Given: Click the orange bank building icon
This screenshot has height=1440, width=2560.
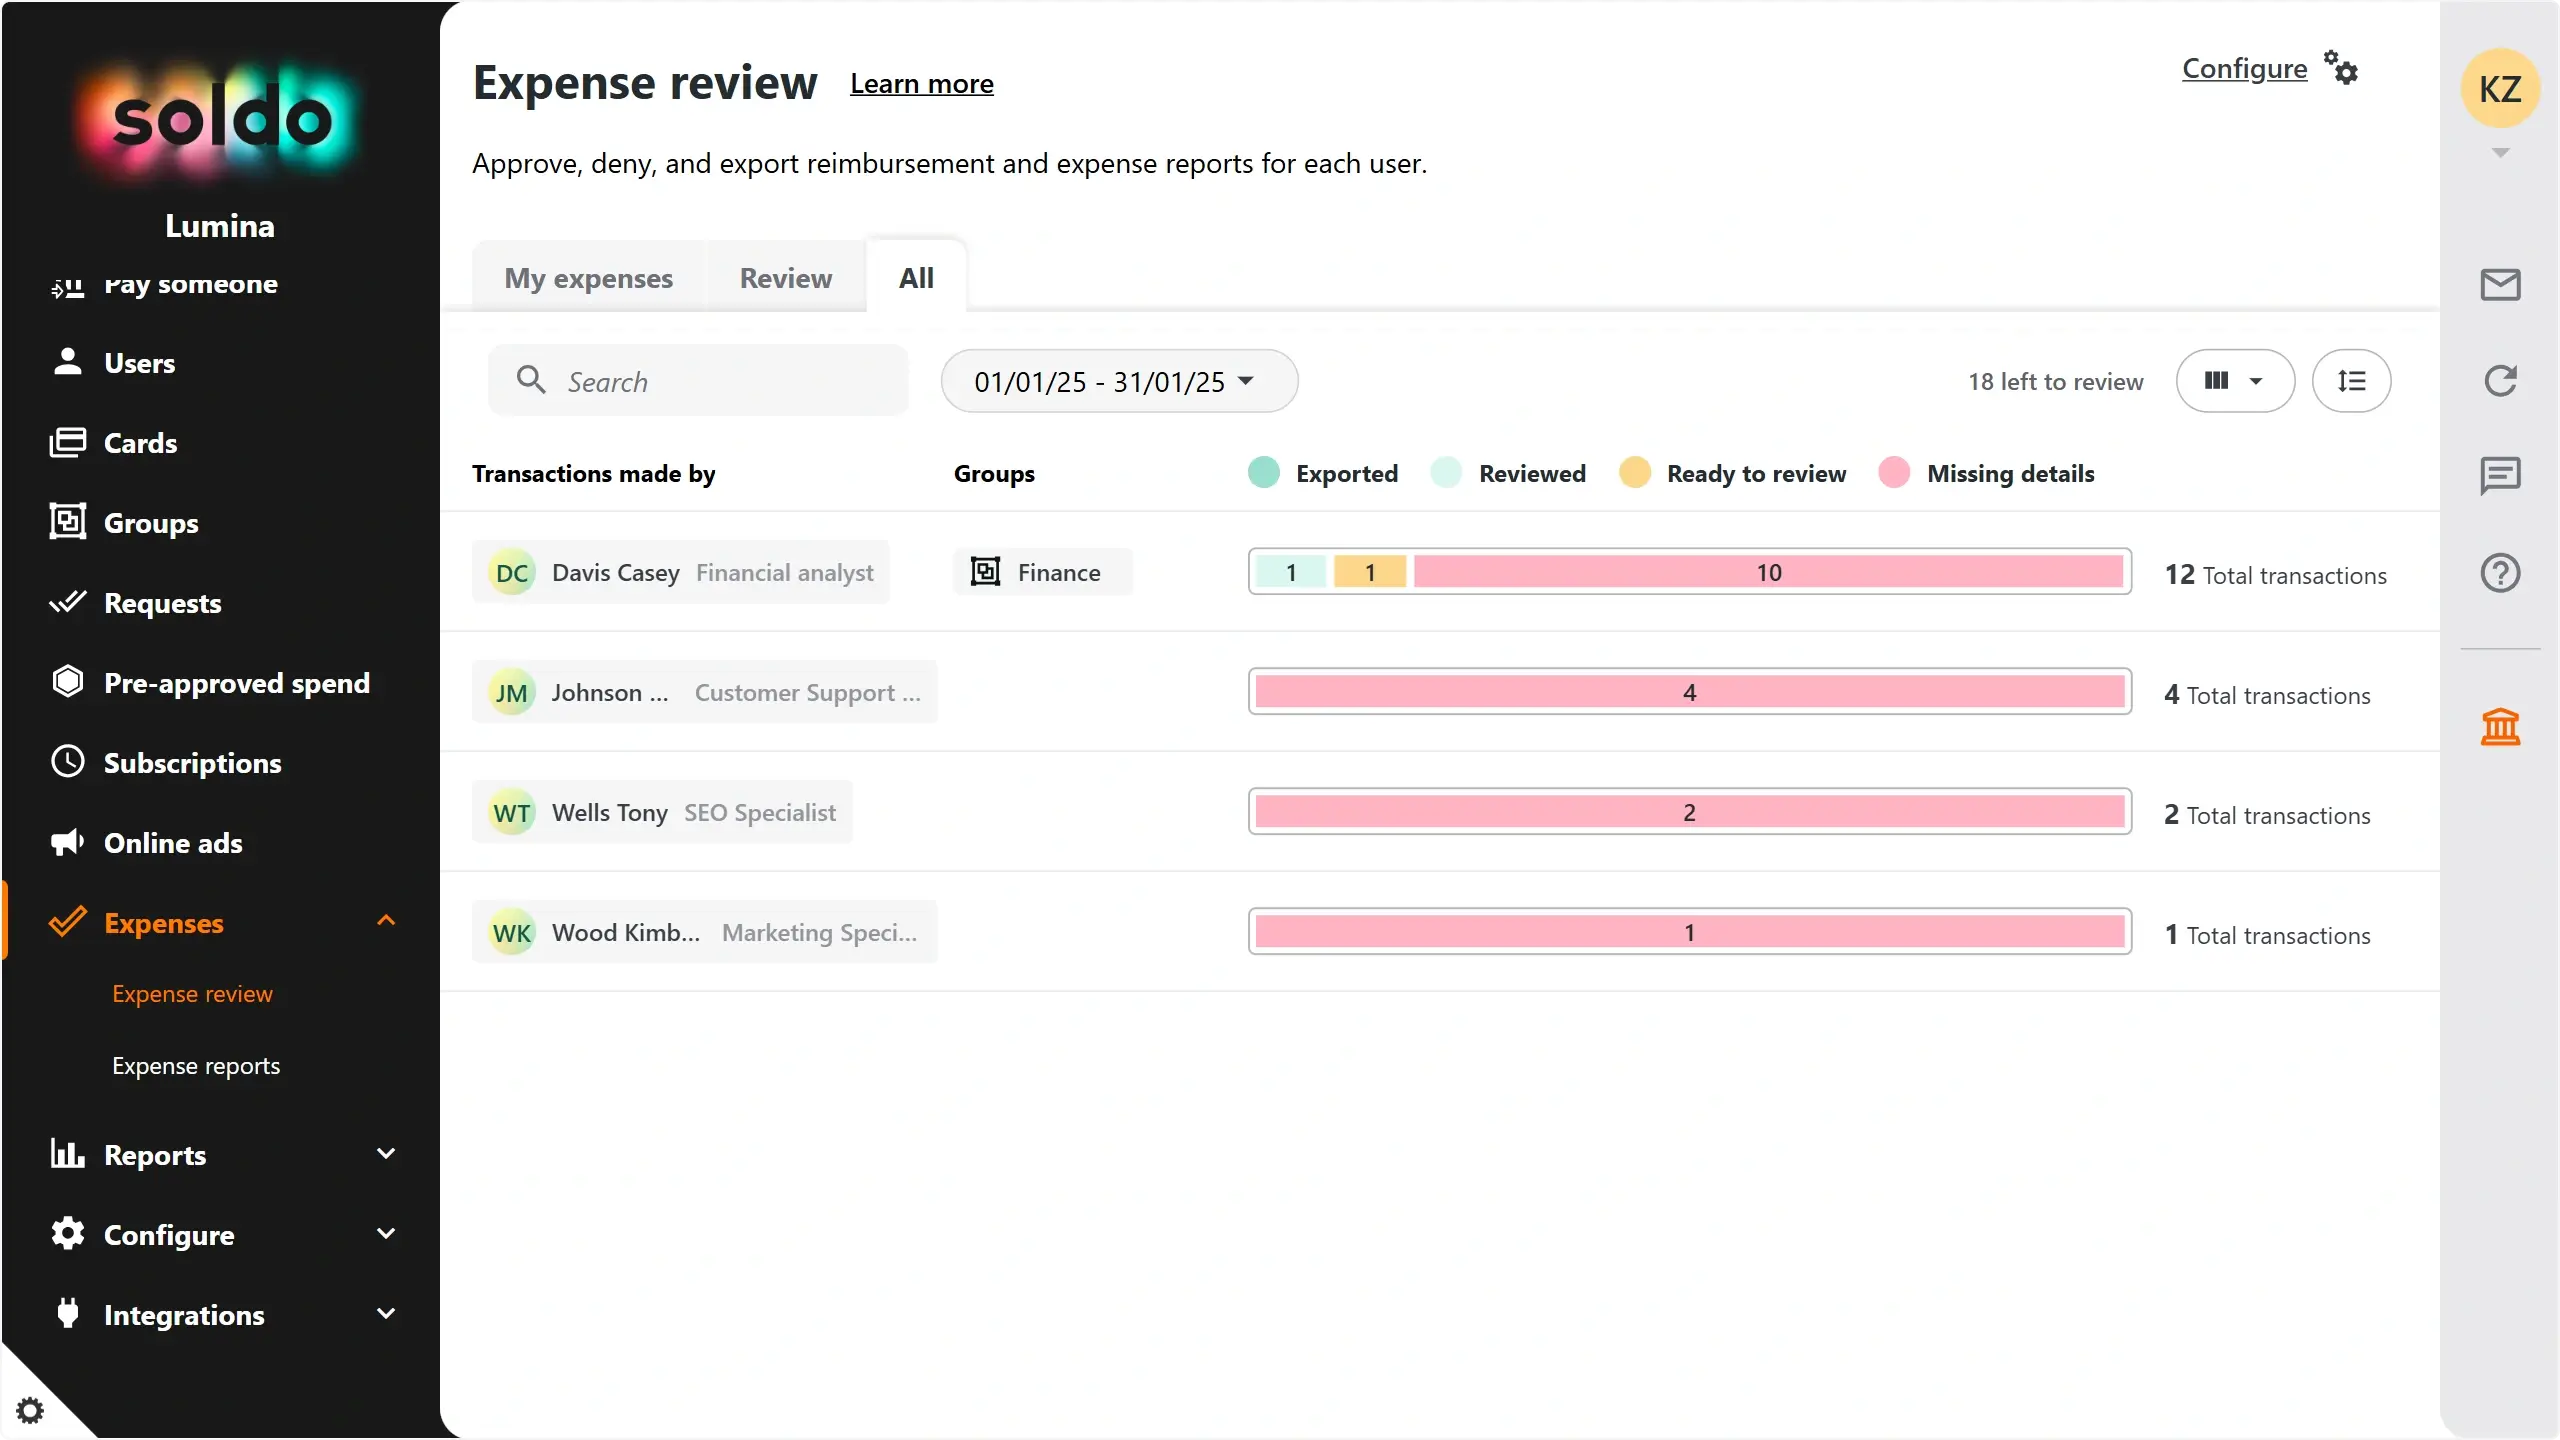Looking at the screenshot, I should (x=2500, y=727).
